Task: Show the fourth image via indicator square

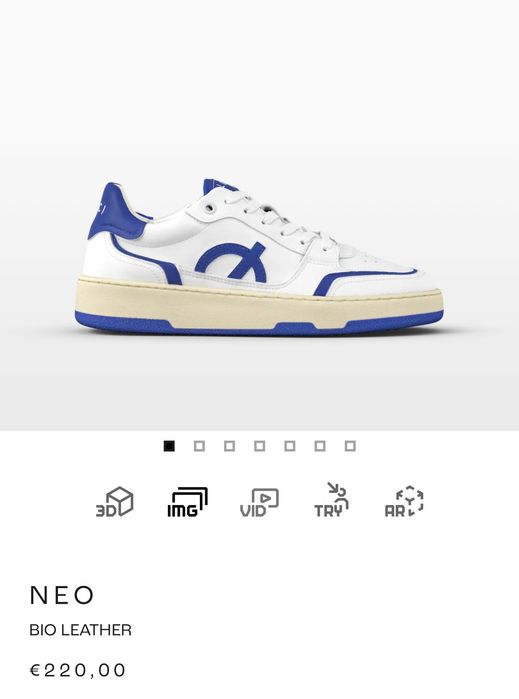Action: click(x=260, y=446)
